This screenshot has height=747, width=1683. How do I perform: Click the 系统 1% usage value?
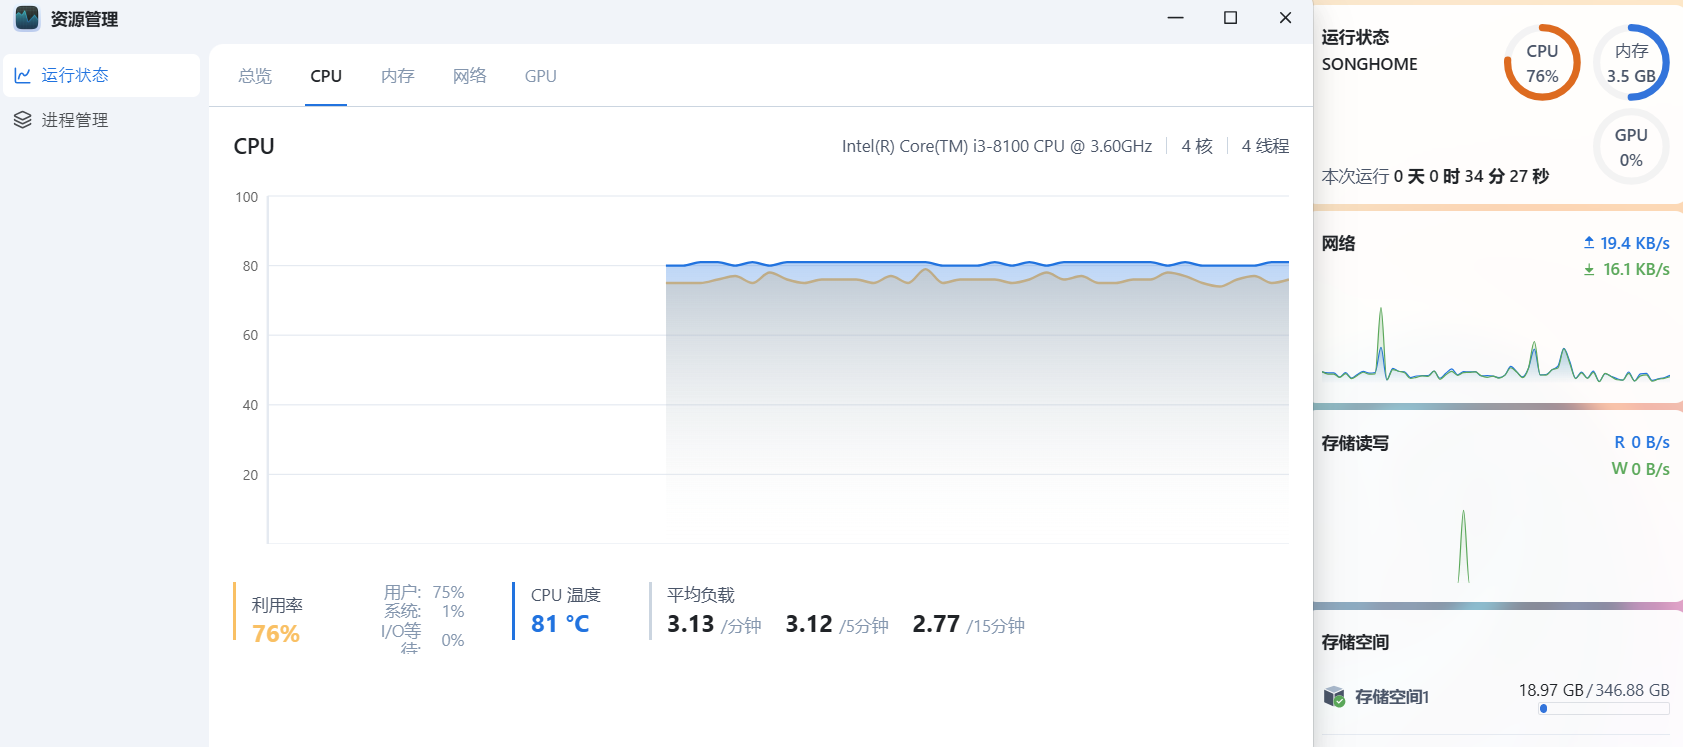pos(453,611)
